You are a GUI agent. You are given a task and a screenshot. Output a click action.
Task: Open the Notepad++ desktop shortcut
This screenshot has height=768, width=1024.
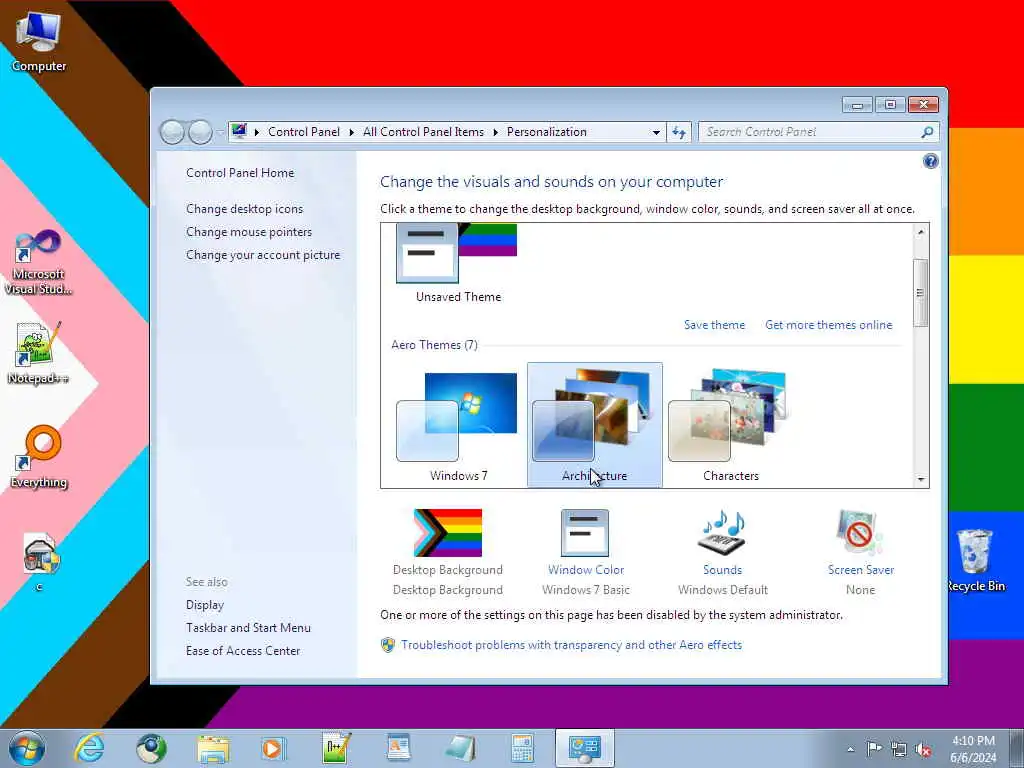[x=38, y=353]
